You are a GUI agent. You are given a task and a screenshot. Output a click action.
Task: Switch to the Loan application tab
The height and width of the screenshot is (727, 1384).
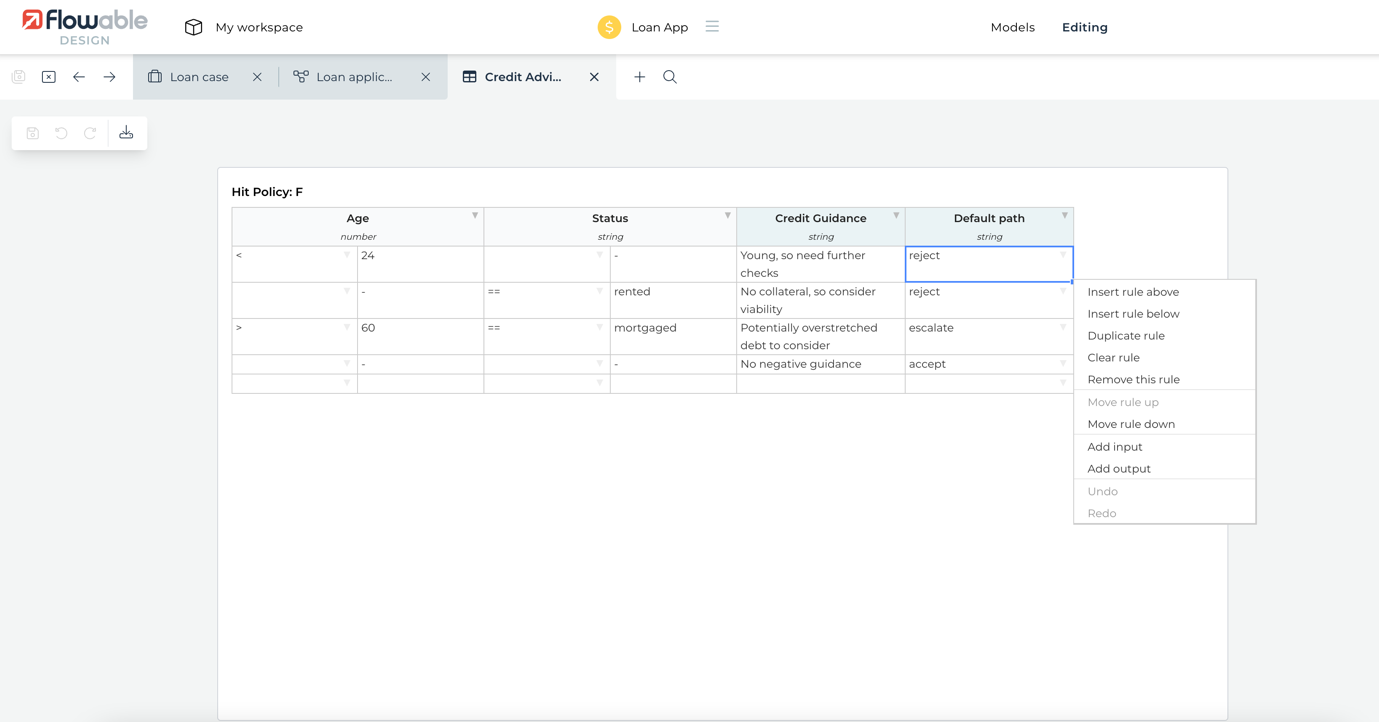[x=354, y=77]
